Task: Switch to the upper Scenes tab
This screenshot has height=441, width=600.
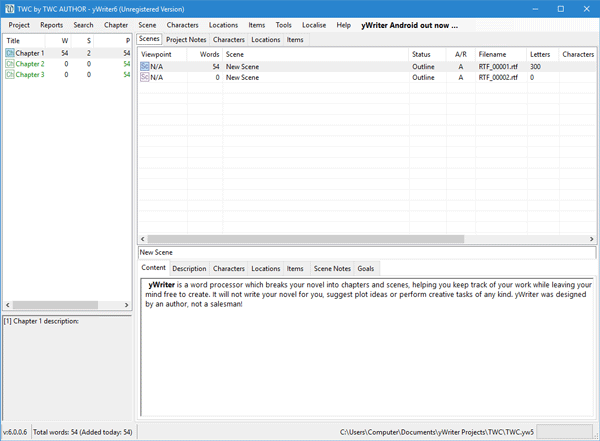Action: point(149,39)
